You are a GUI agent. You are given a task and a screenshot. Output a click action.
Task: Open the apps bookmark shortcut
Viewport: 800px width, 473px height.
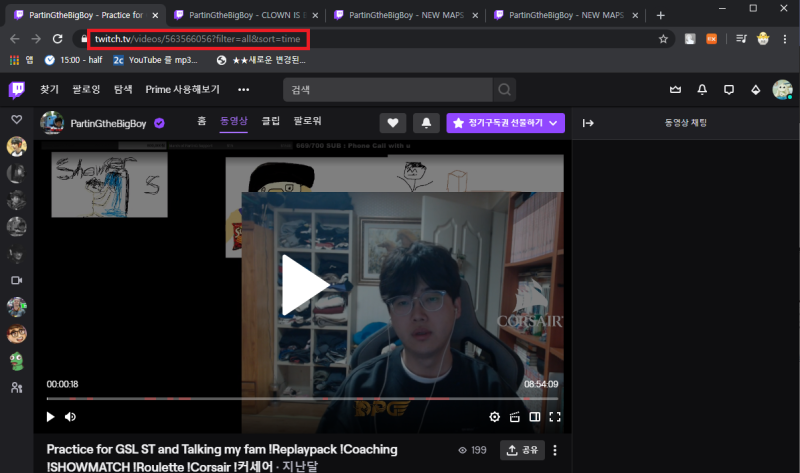coord(21,60)
